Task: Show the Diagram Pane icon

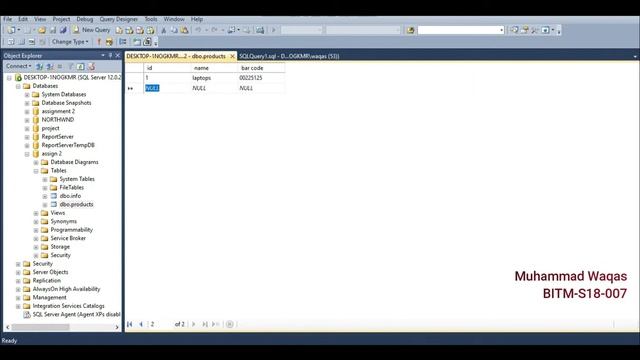Action: (x=11, y=42)
